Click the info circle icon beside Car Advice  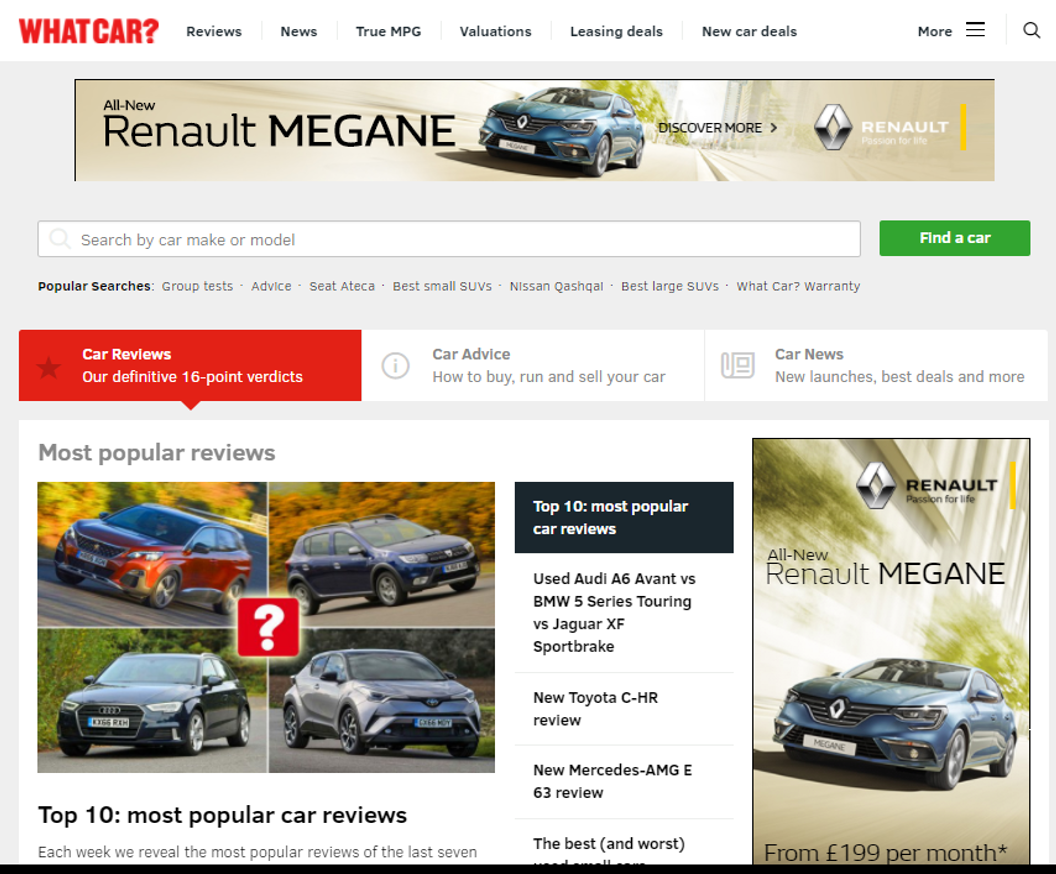(395, 366)
